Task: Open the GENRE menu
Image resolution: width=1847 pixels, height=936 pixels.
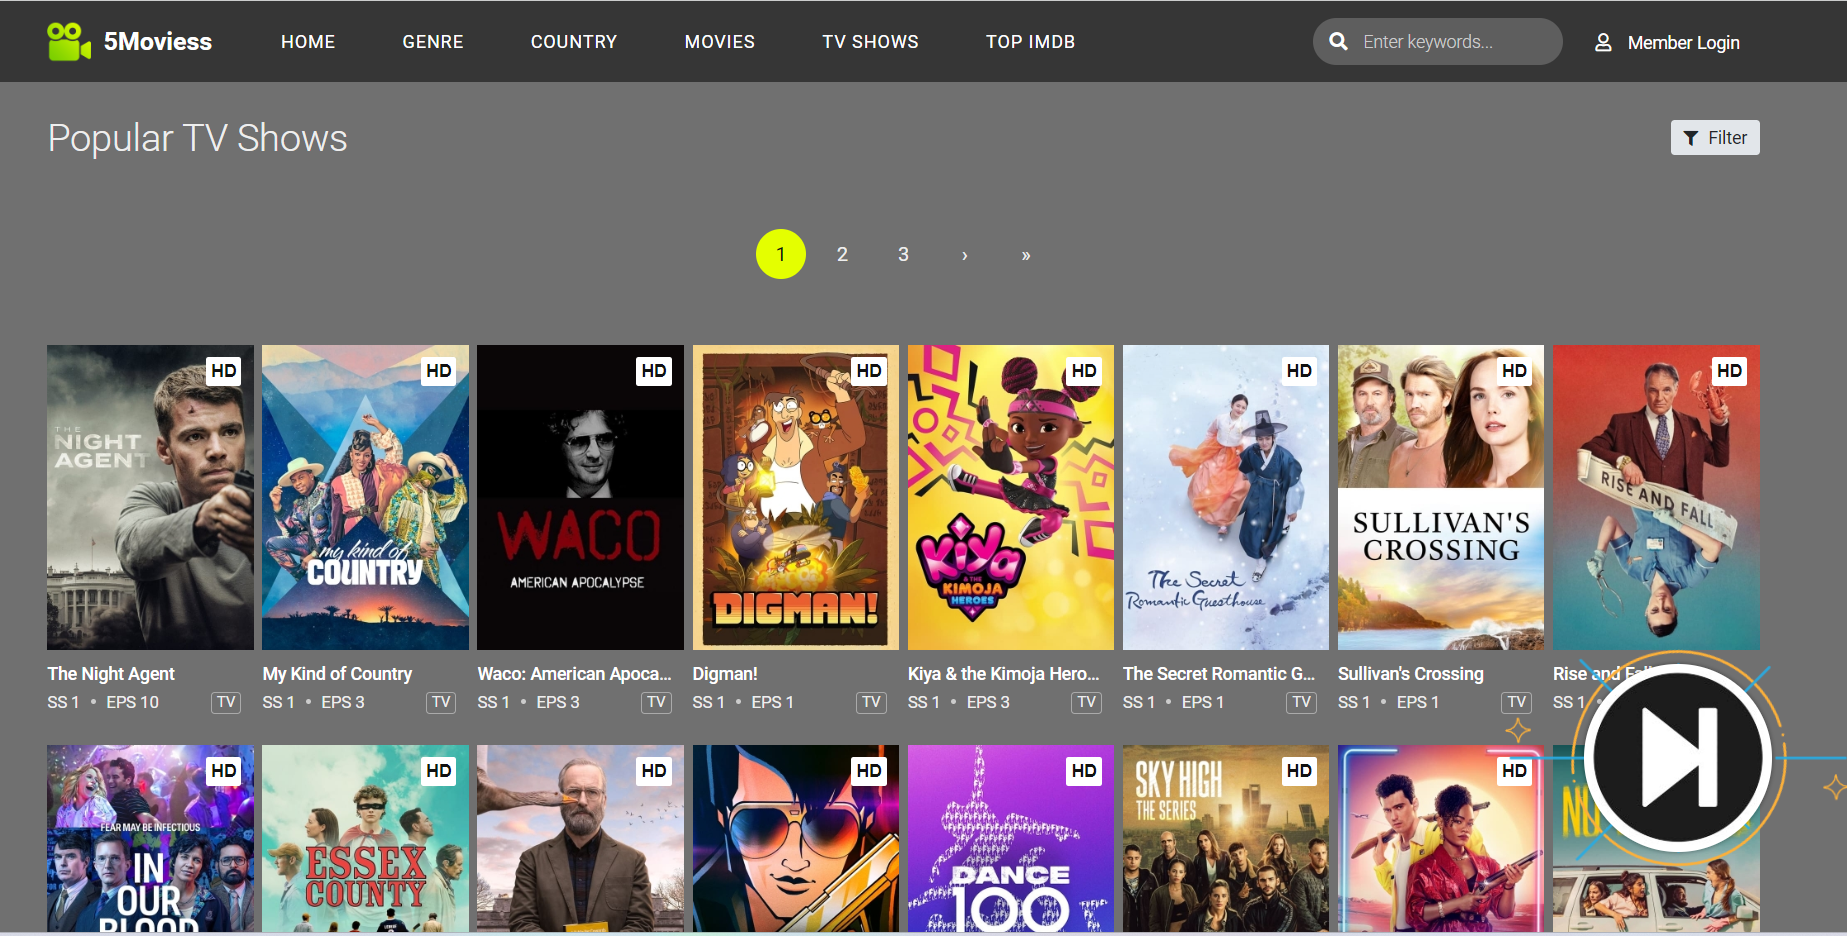Action: pos(433,42)
